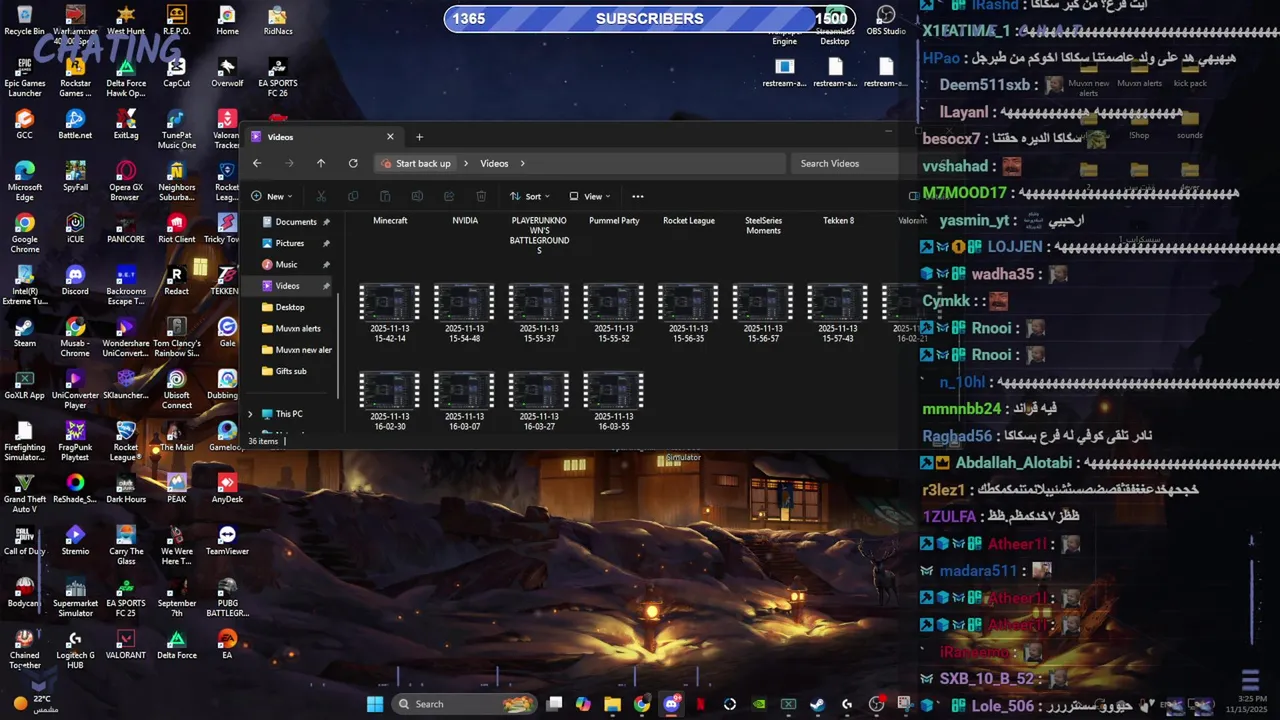The height and width of the screenshot is (720, 1280).
Task: Open the View dropdown
Action: coord(589,196)
